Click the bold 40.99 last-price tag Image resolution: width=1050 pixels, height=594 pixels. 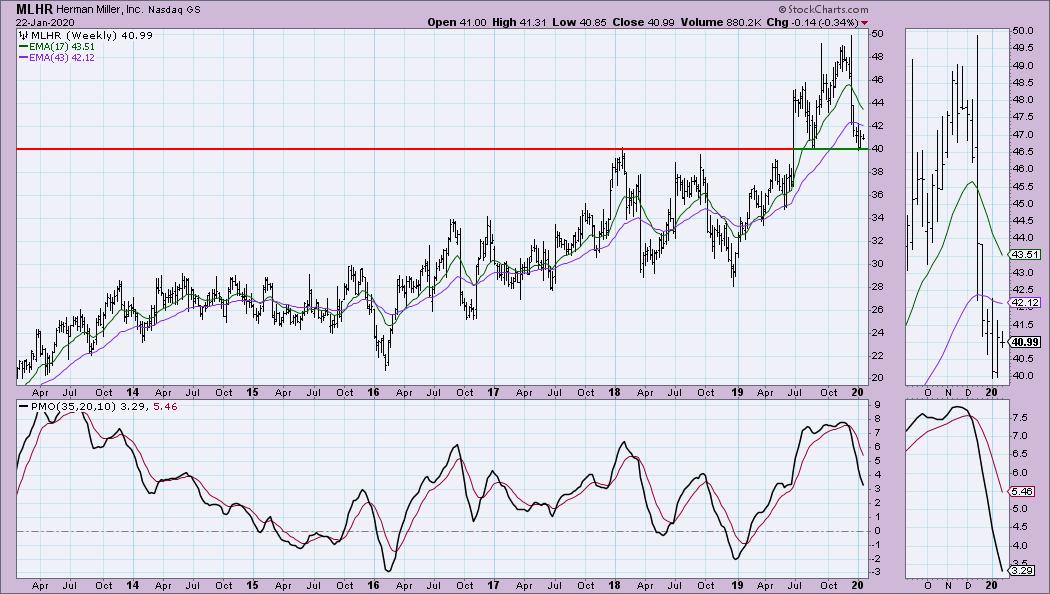click(x=1025, y=342)
